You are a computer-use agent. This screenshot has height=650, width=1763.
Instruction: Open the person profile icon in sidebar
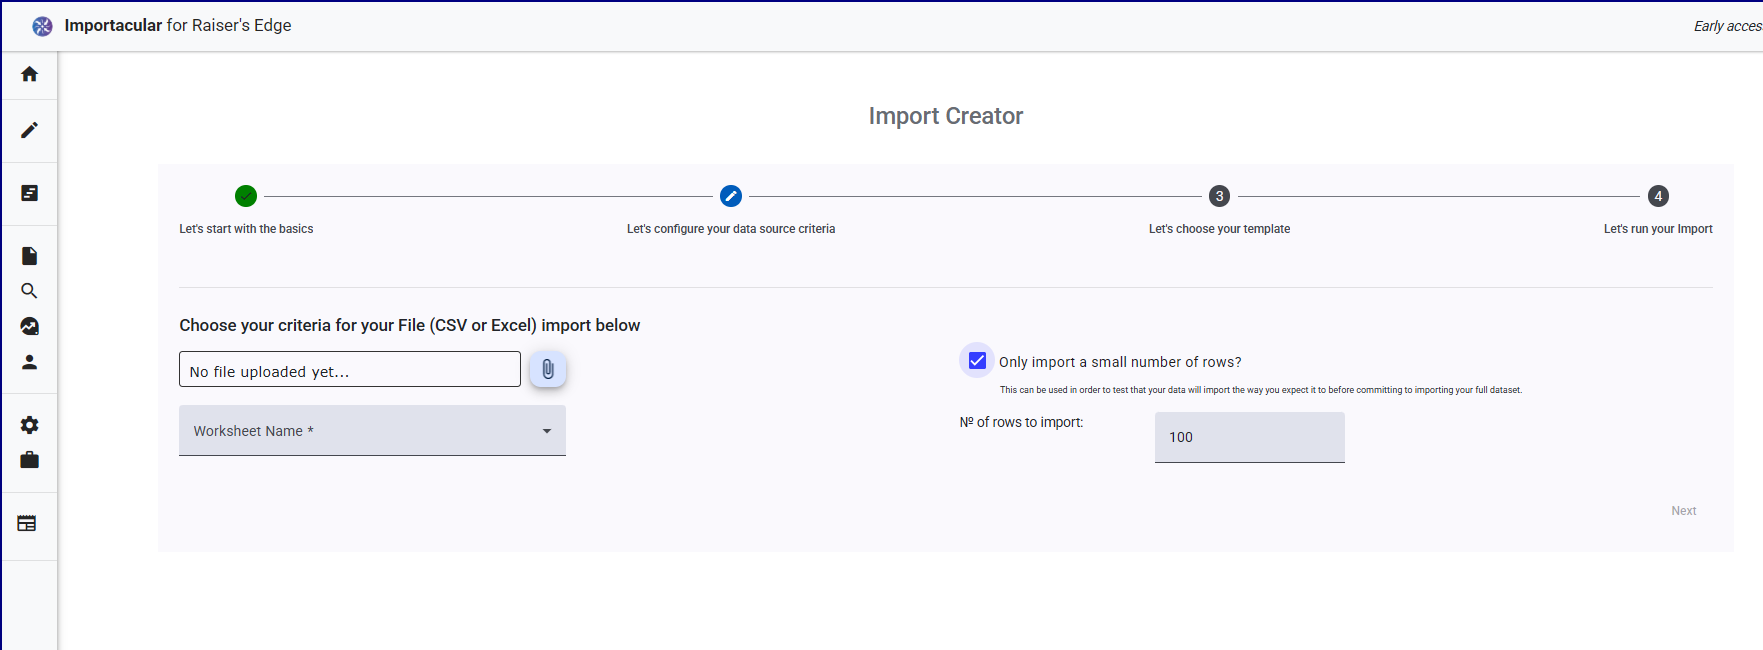30,362
